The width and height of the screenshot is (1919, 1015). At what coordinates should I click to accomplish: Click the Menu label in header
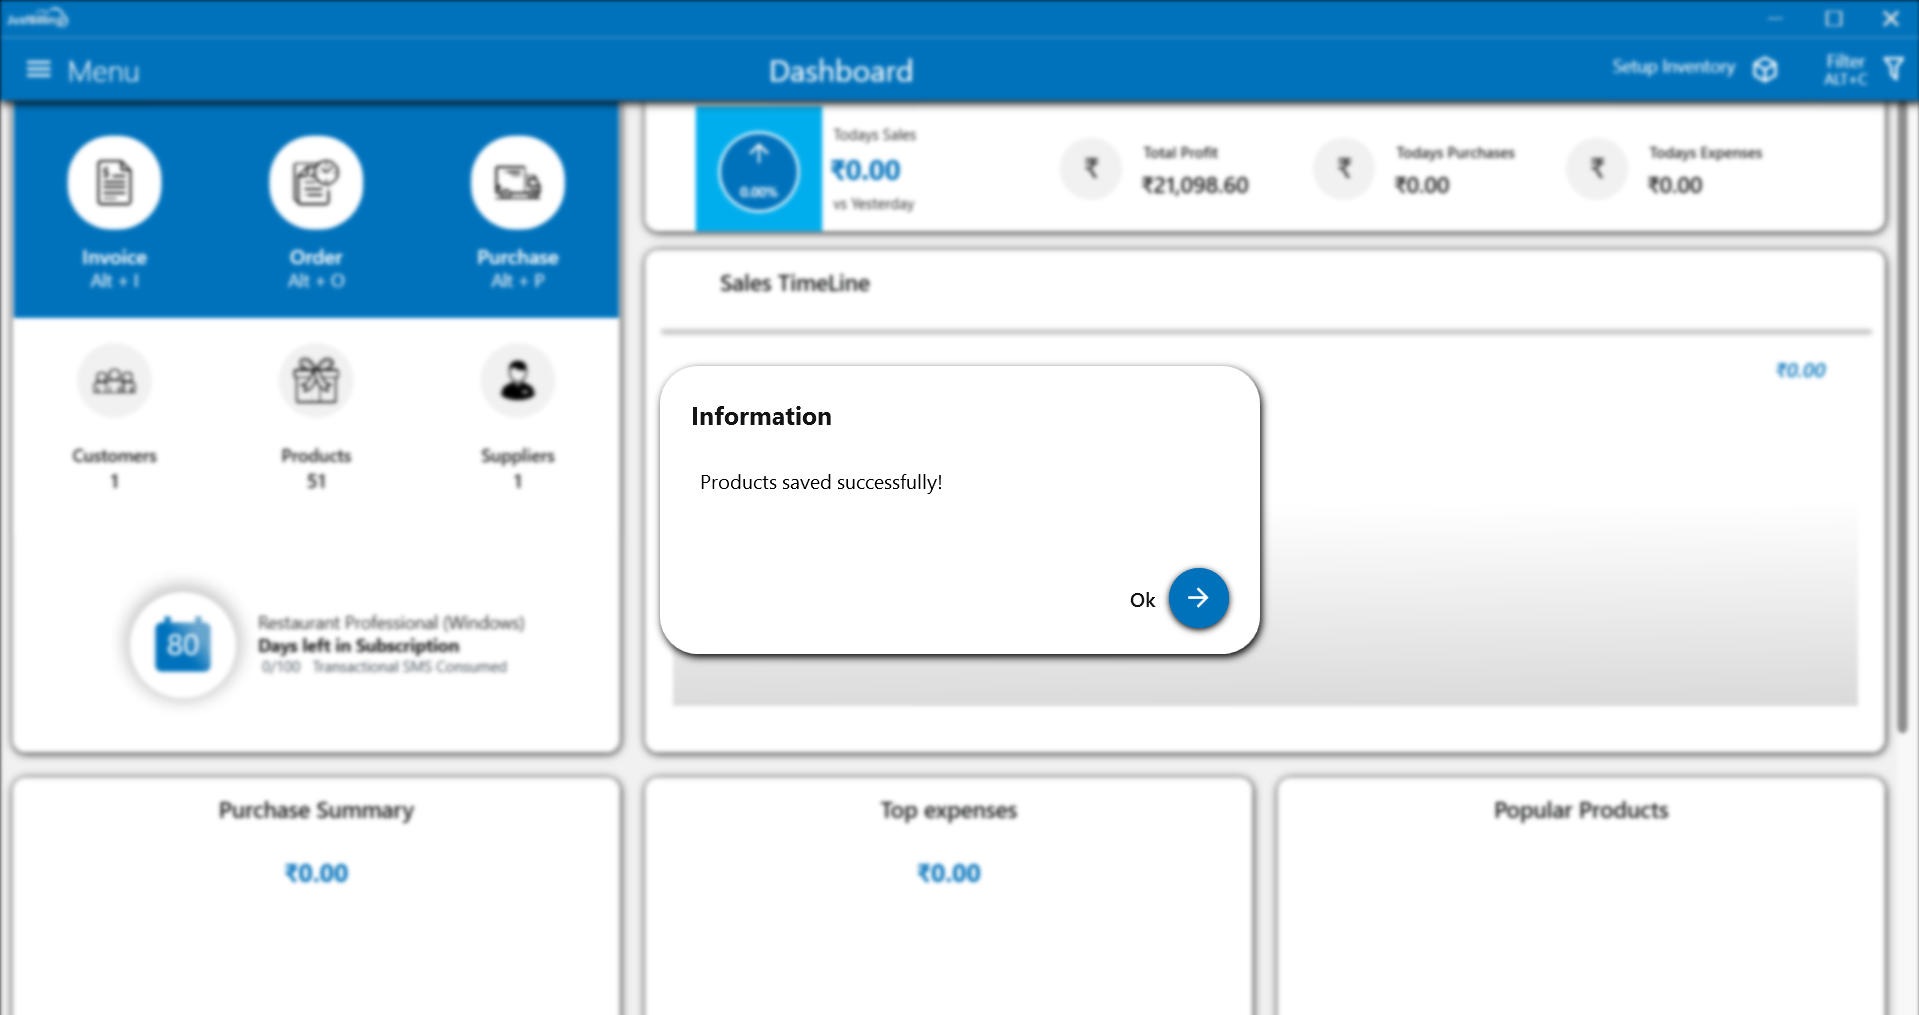(103, 71)
